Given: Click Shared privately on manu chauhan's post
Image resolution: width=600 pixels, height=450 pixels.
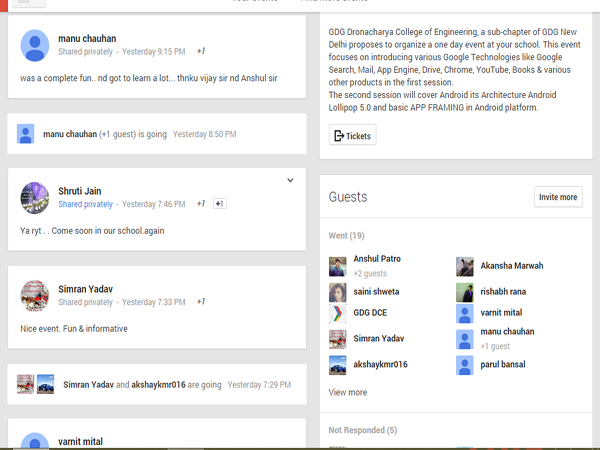Looking at the screenshot, I should [85, 52].
